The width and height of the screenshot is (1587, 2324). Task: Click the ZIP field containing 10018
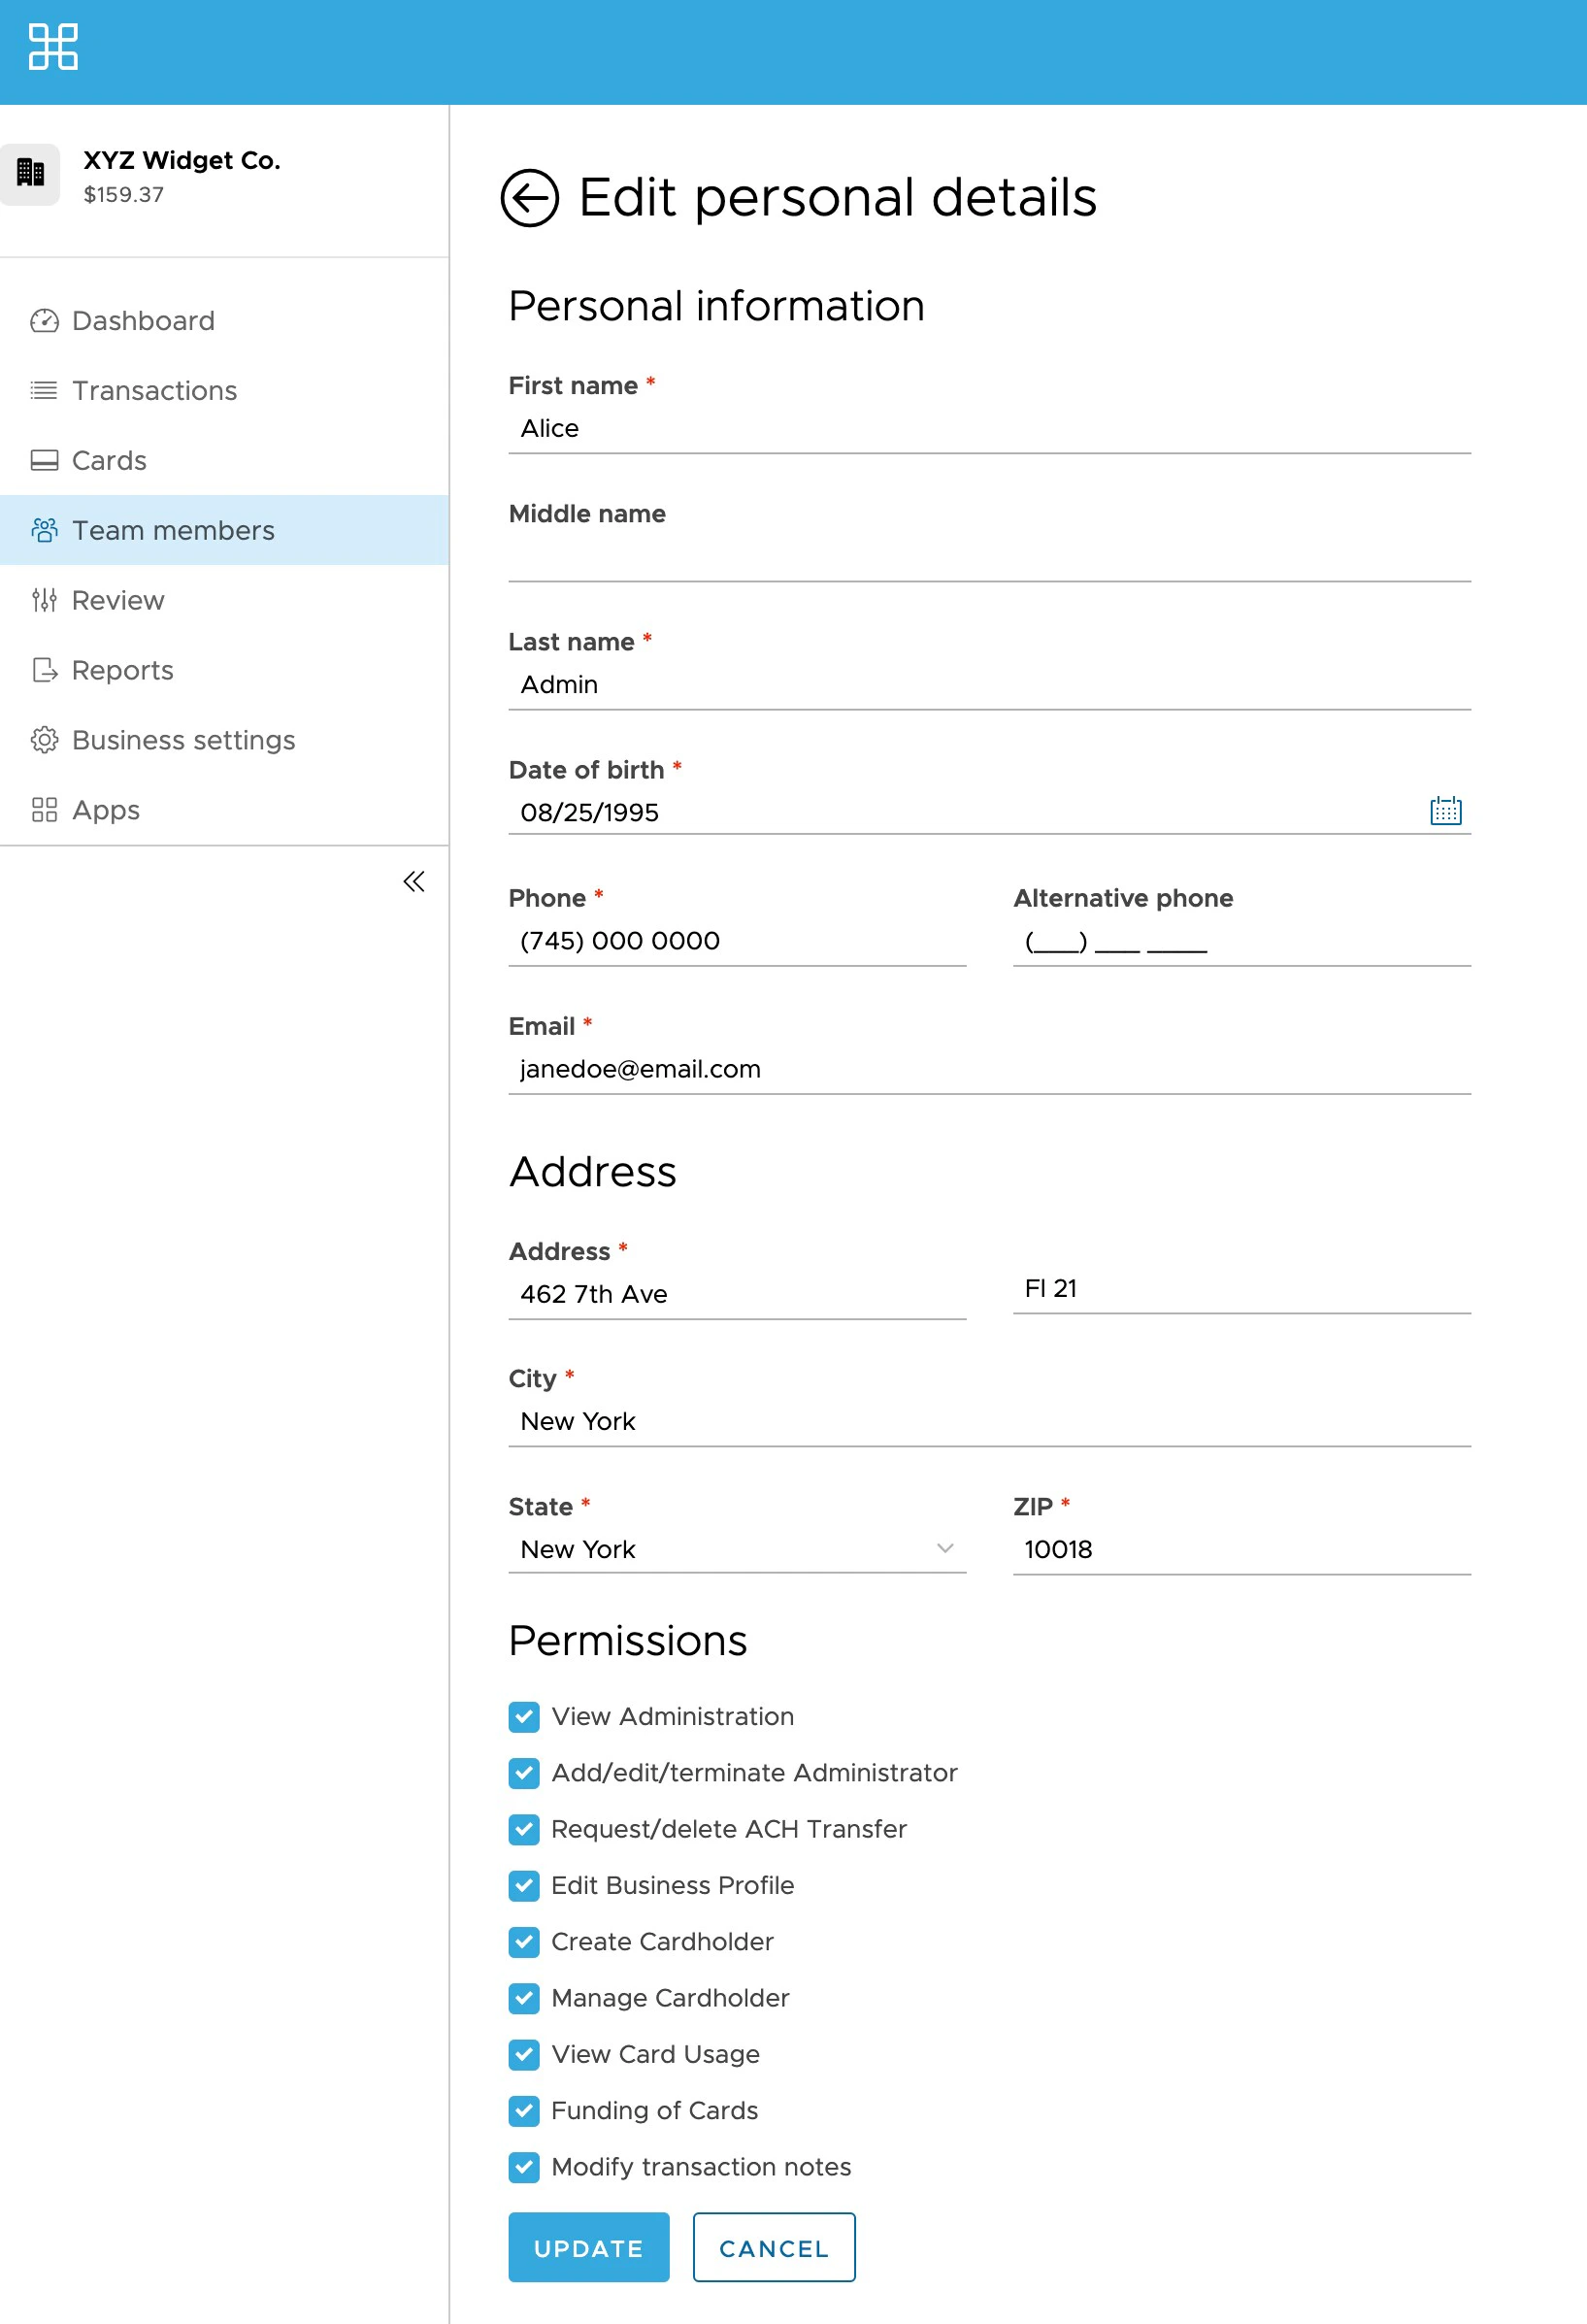pyautogui.click(x=1242, y=1549)
